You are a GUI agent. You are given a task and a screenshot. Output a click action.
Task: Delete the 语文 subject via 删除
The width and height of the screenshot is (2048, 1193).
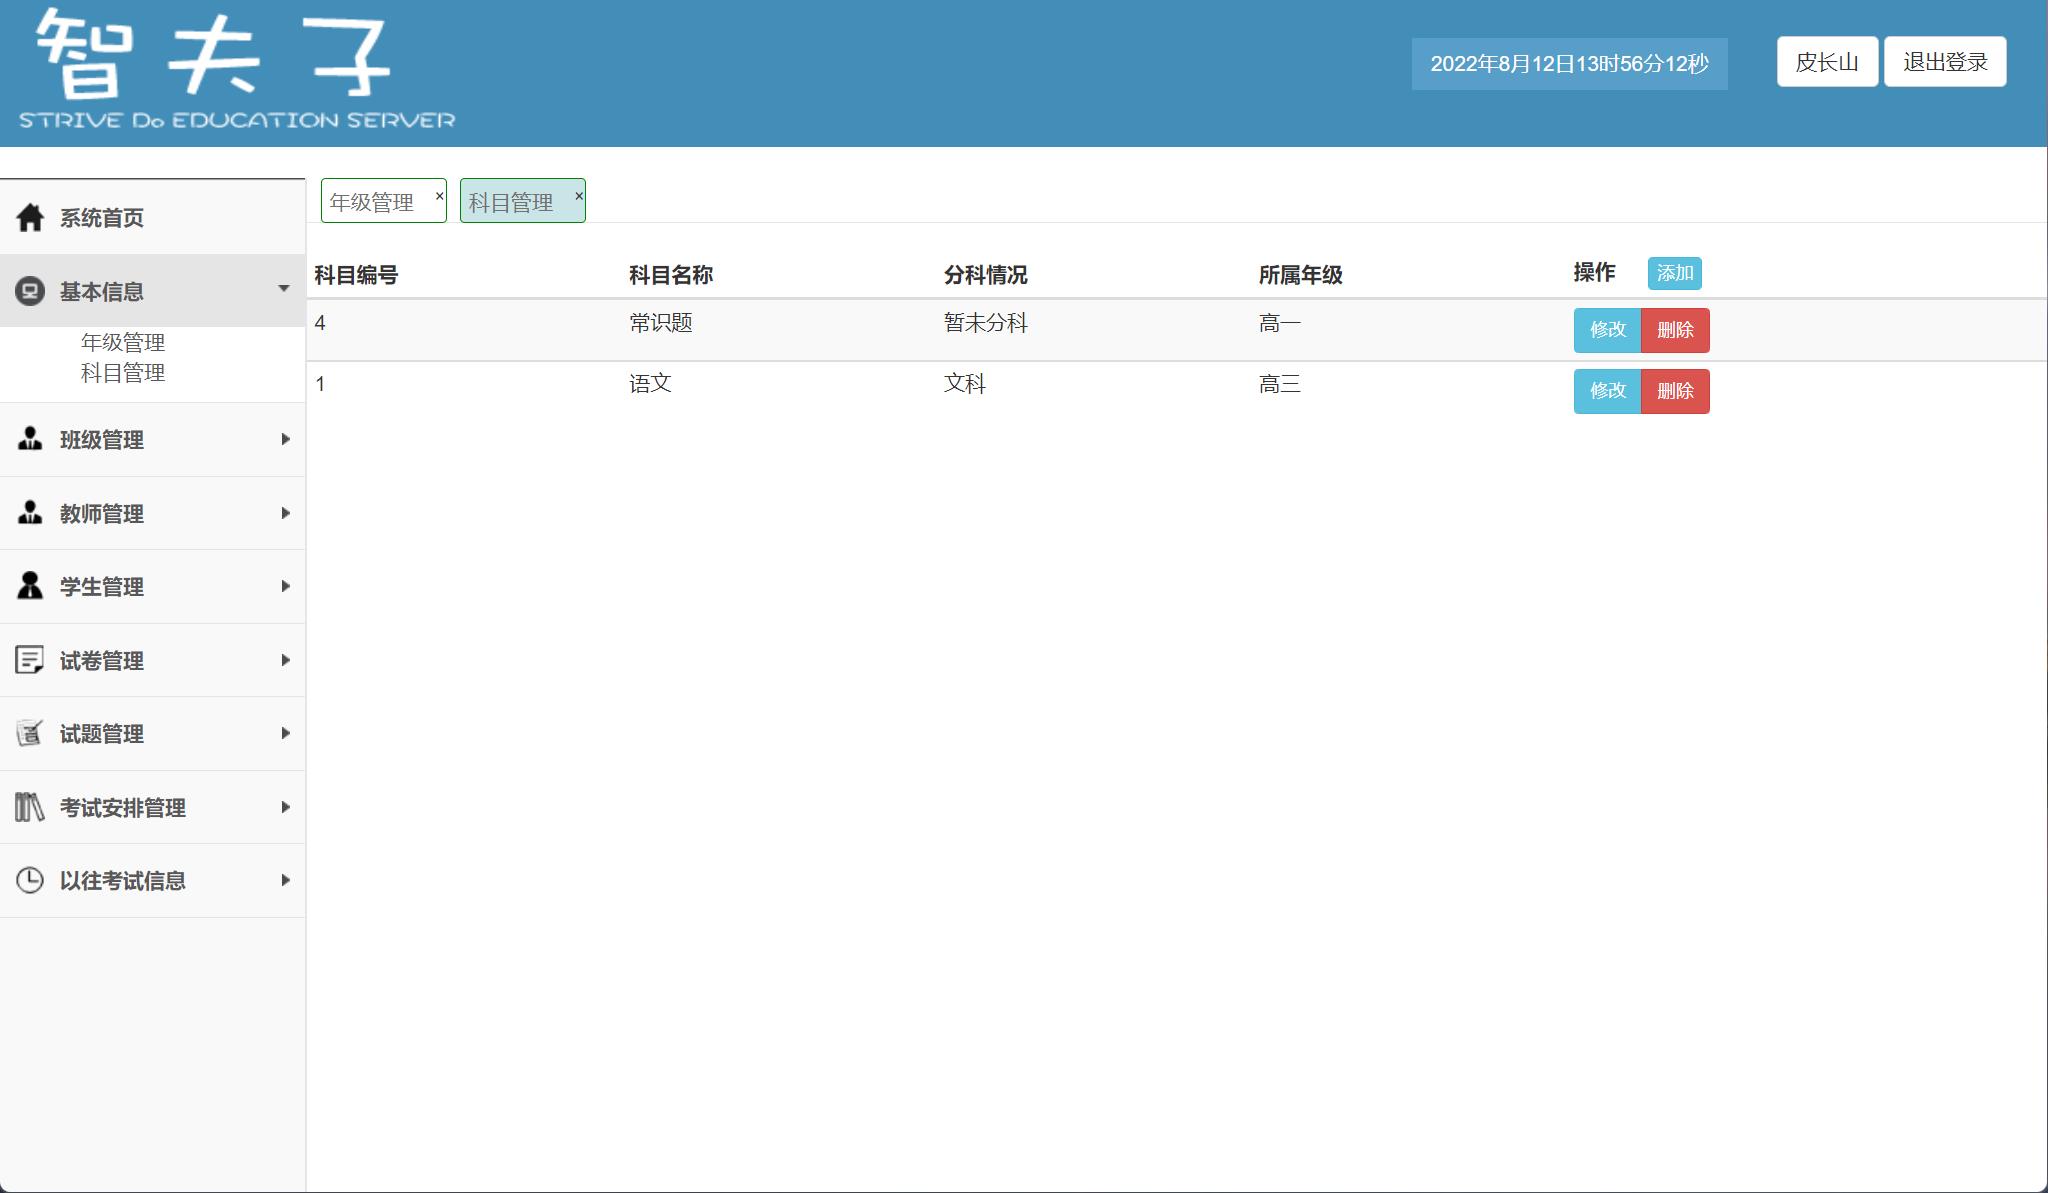pyautogui.click(x=1676, y=391)
